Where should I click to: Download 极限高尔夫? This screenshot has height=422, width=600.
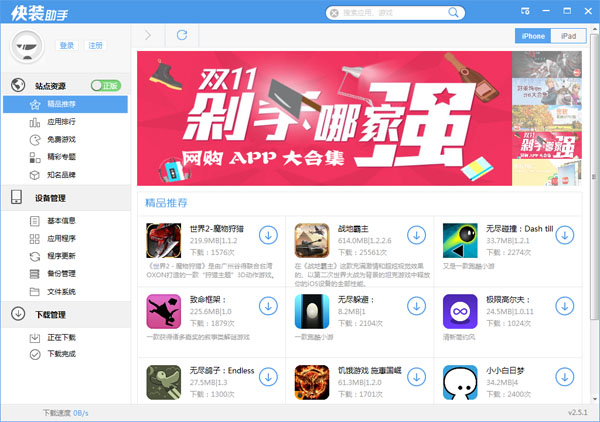point(564,306)
